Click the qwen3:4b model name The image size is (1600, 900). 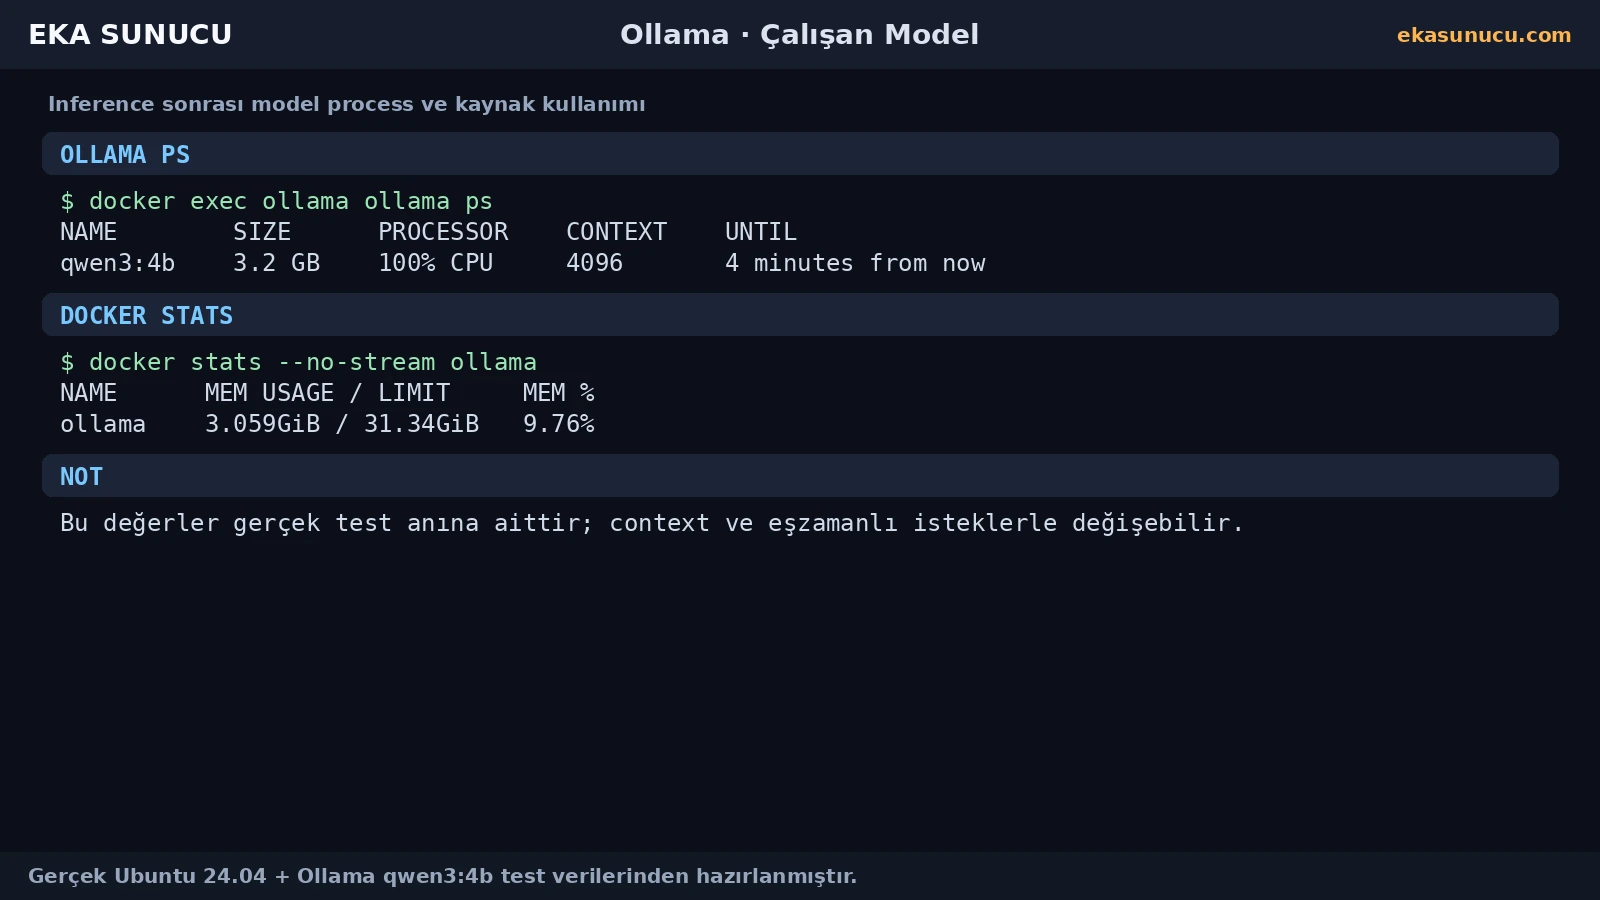click(x=117, y=263)
